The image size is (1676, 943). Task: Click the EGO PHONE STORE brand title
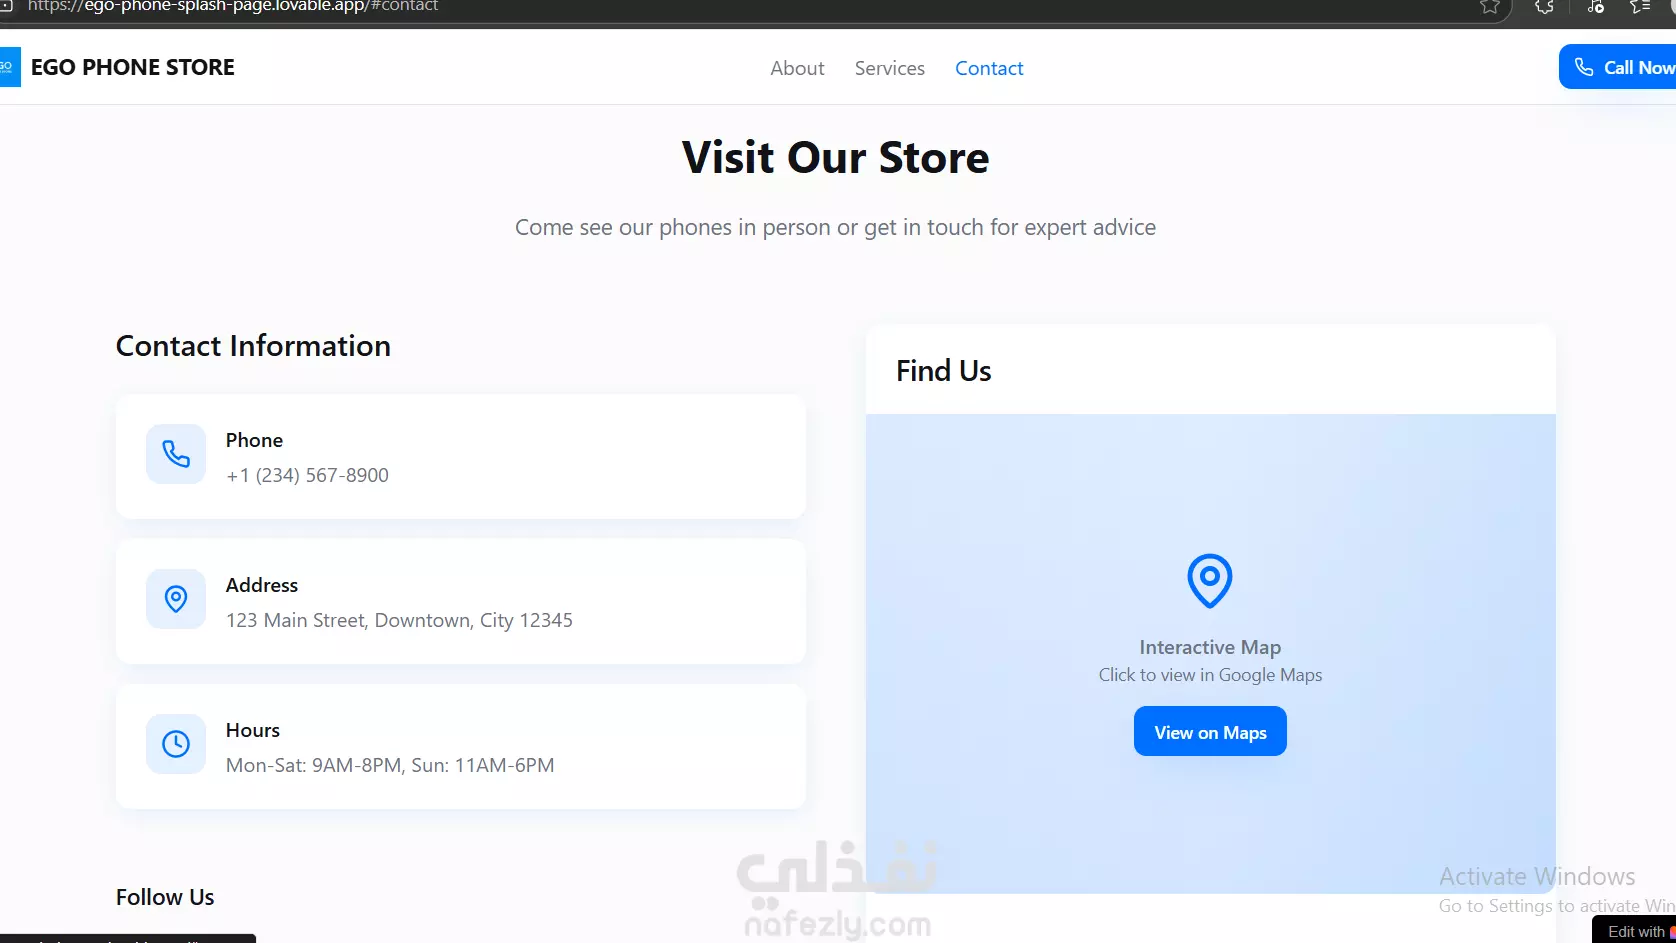(133, 67)
